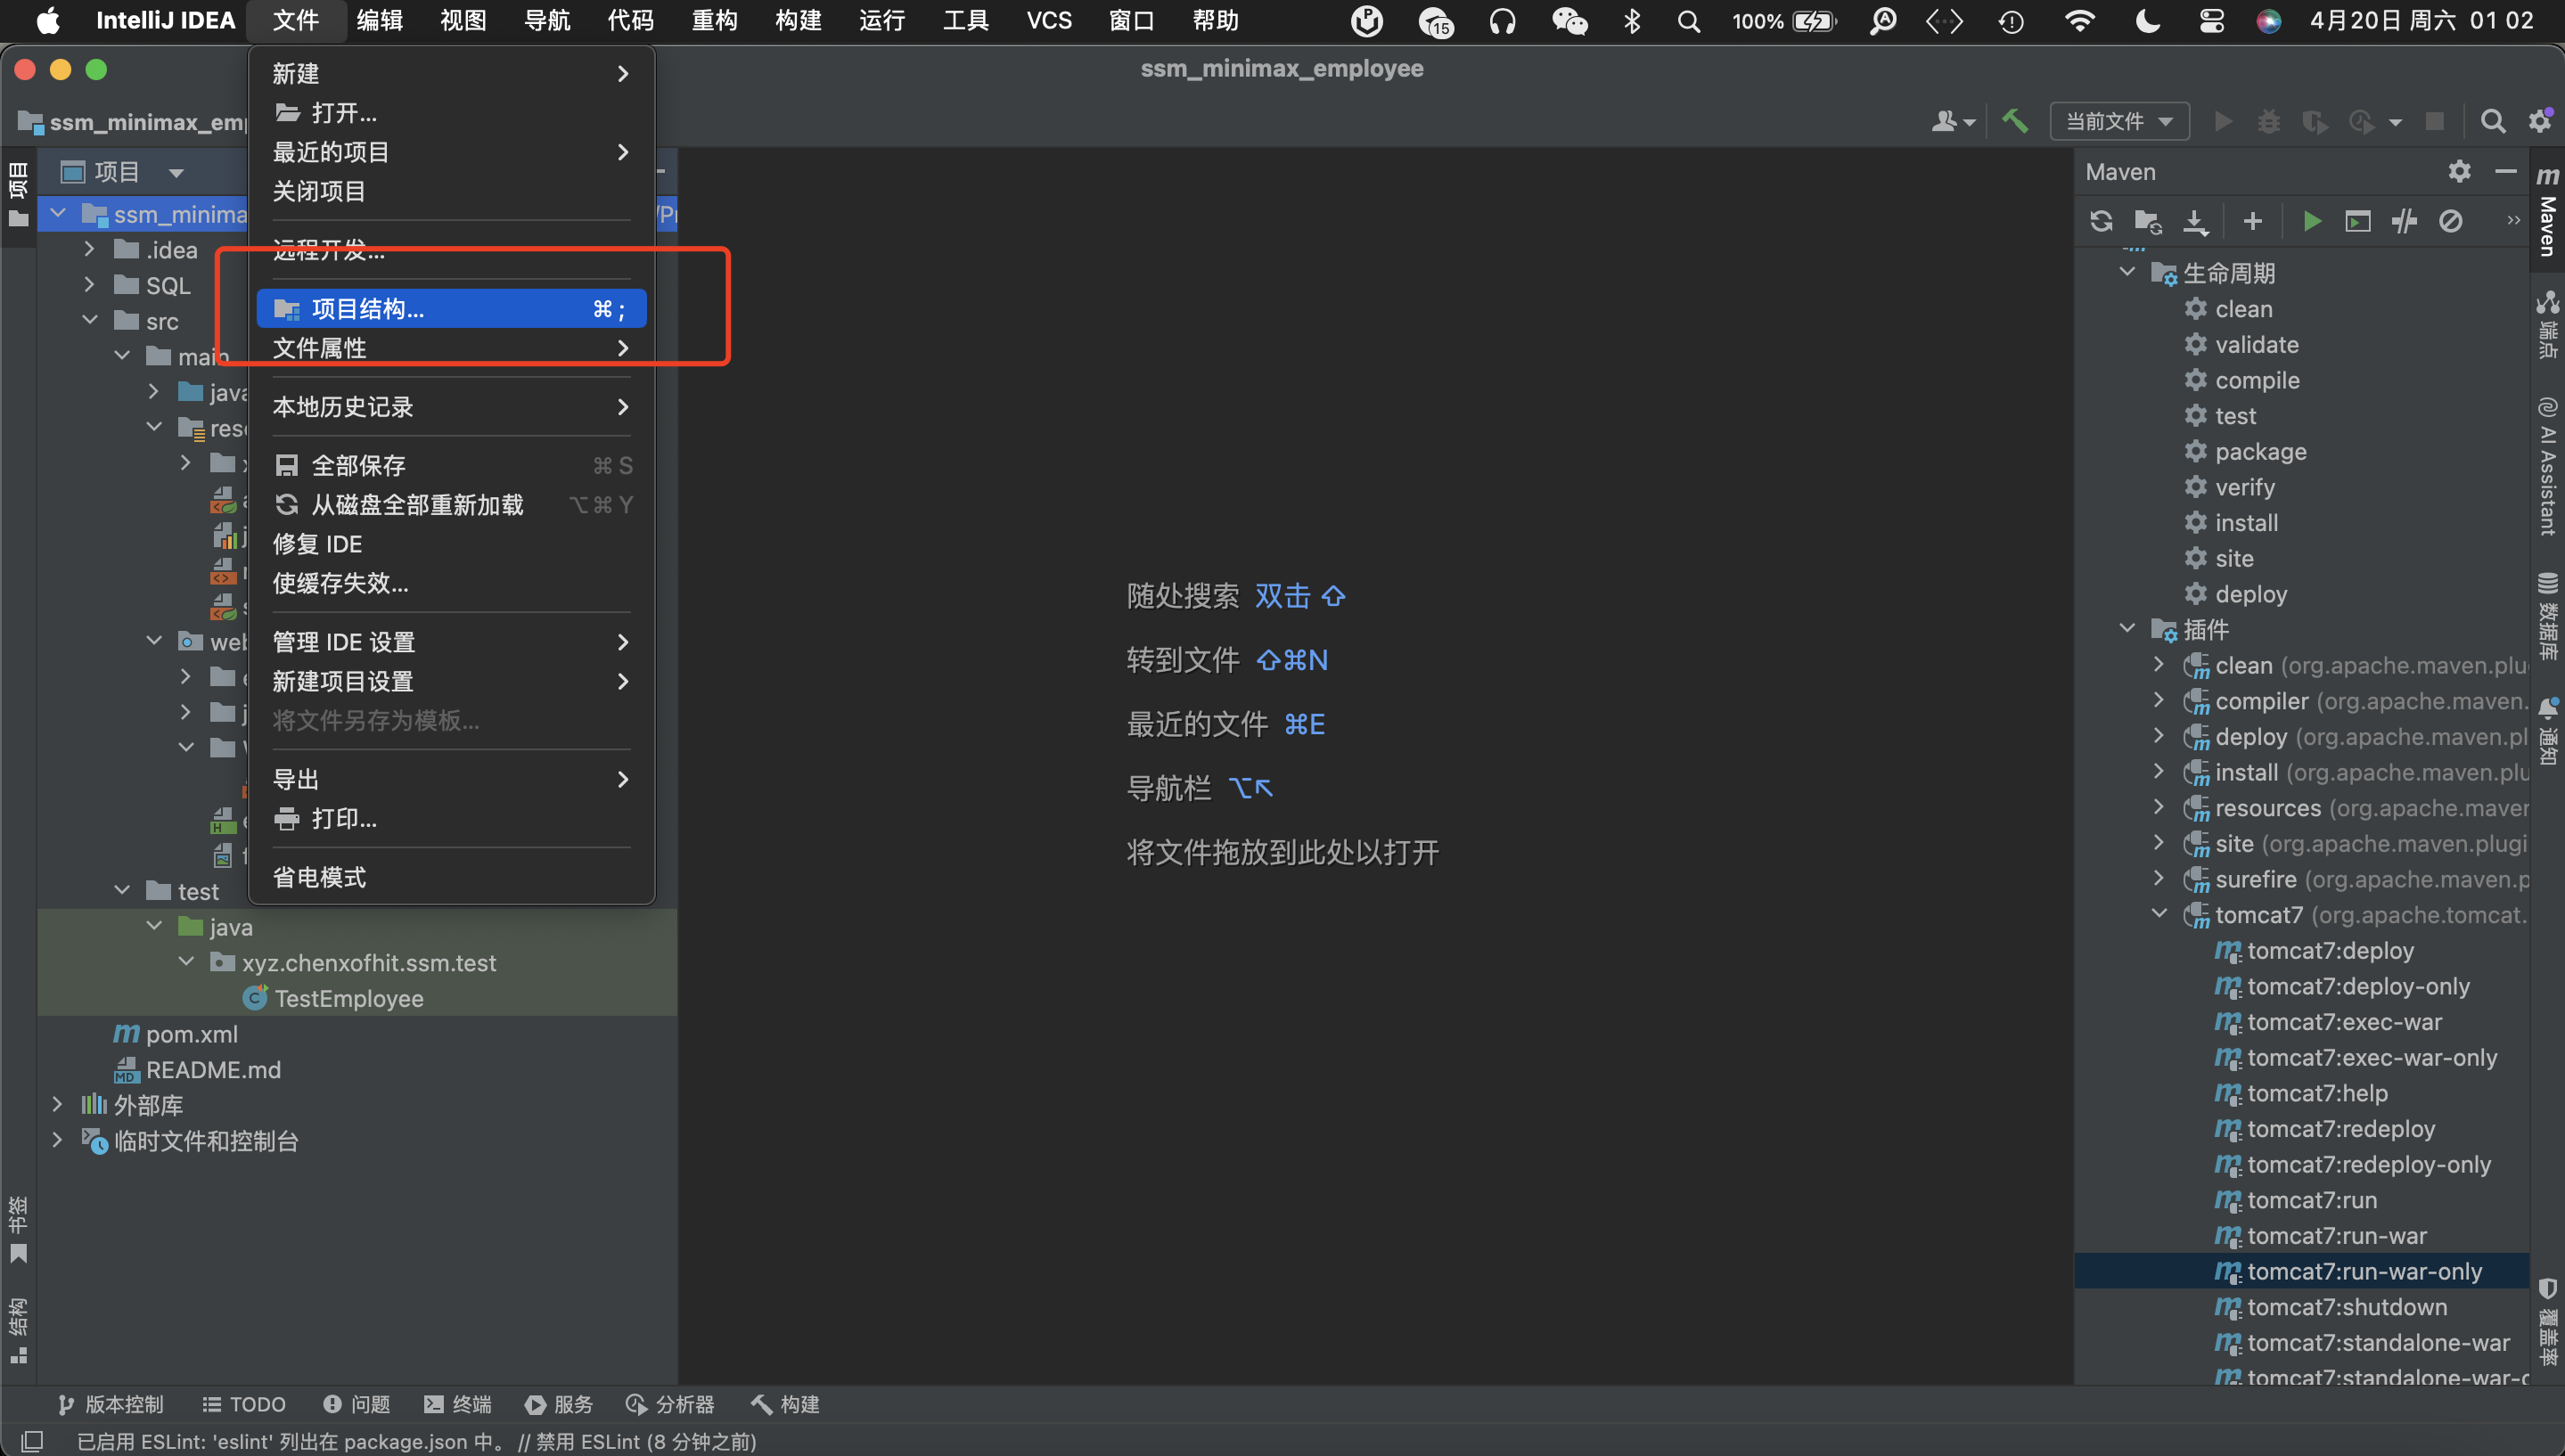Image resolution: width=2565 pixels, height=1456 pixels.
Task: Open the 终端 tool window button
Action: click(457, 1404)
